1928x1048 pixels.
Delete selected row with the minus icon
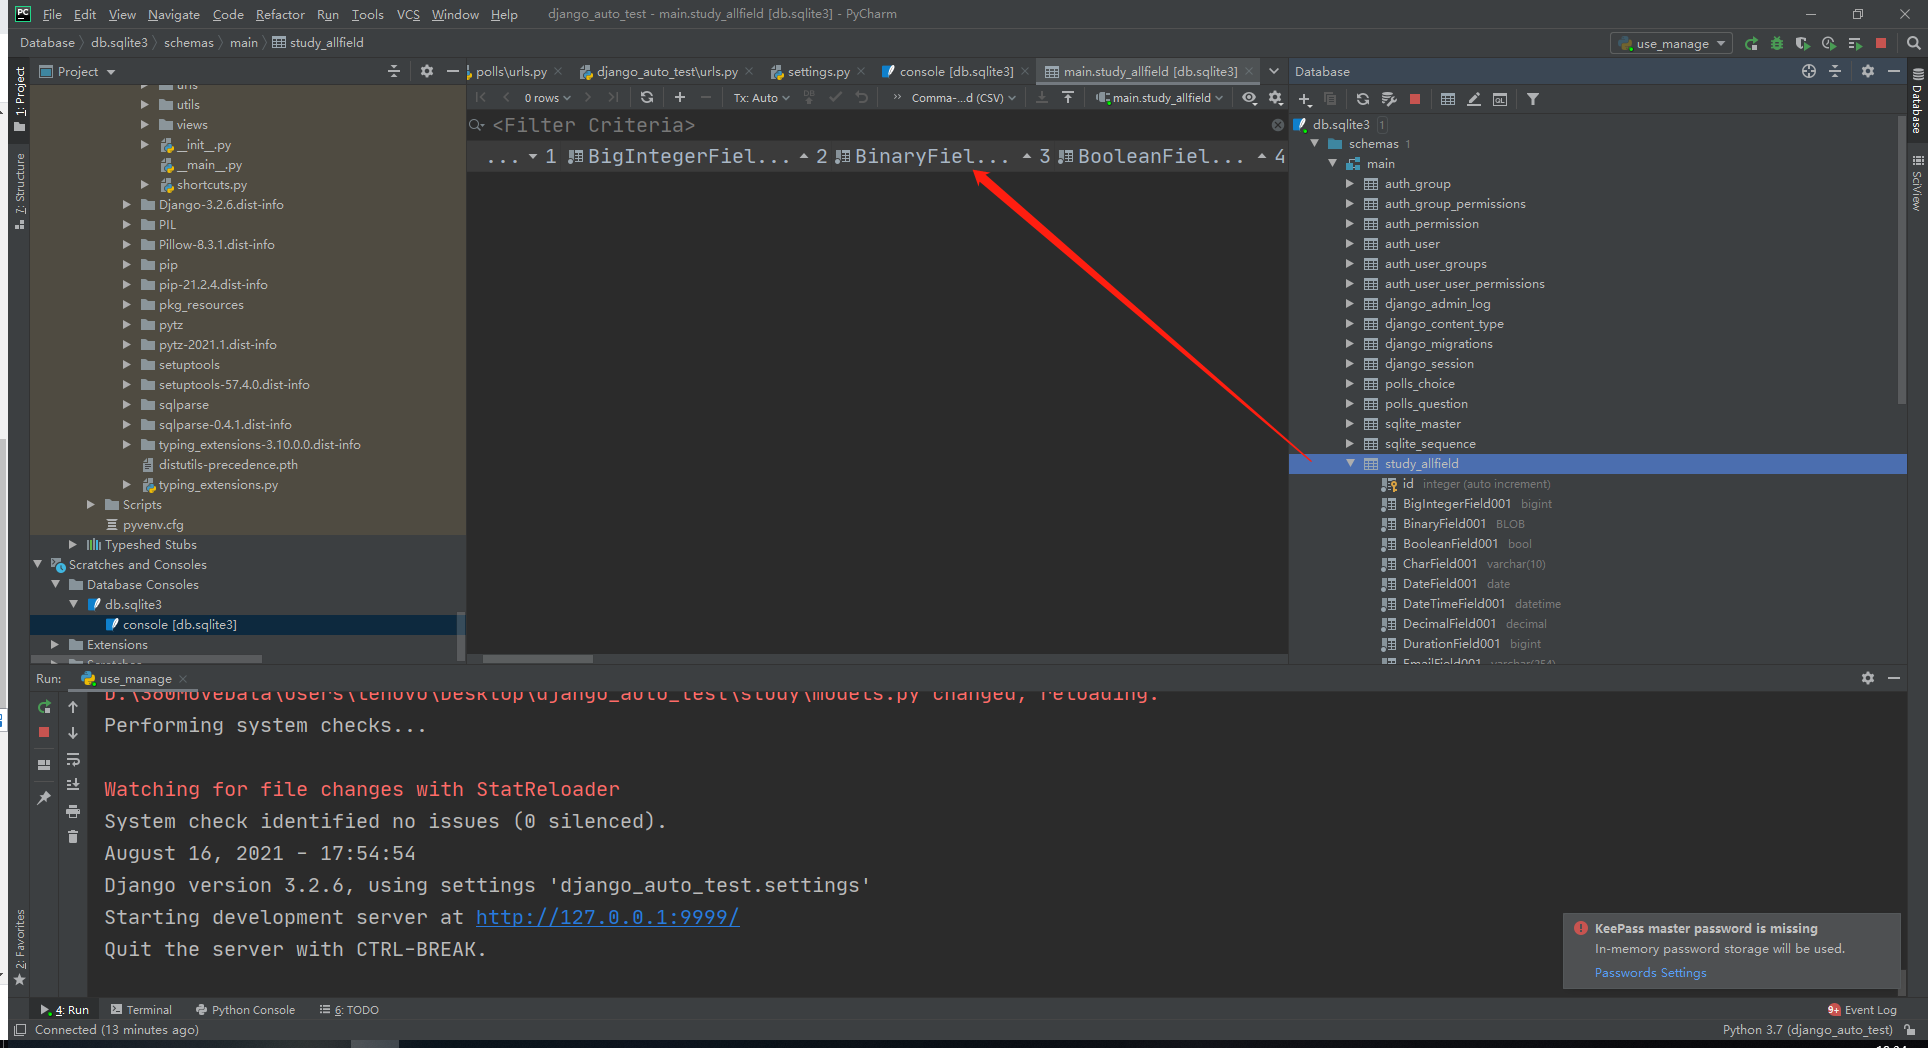[705, 97]
